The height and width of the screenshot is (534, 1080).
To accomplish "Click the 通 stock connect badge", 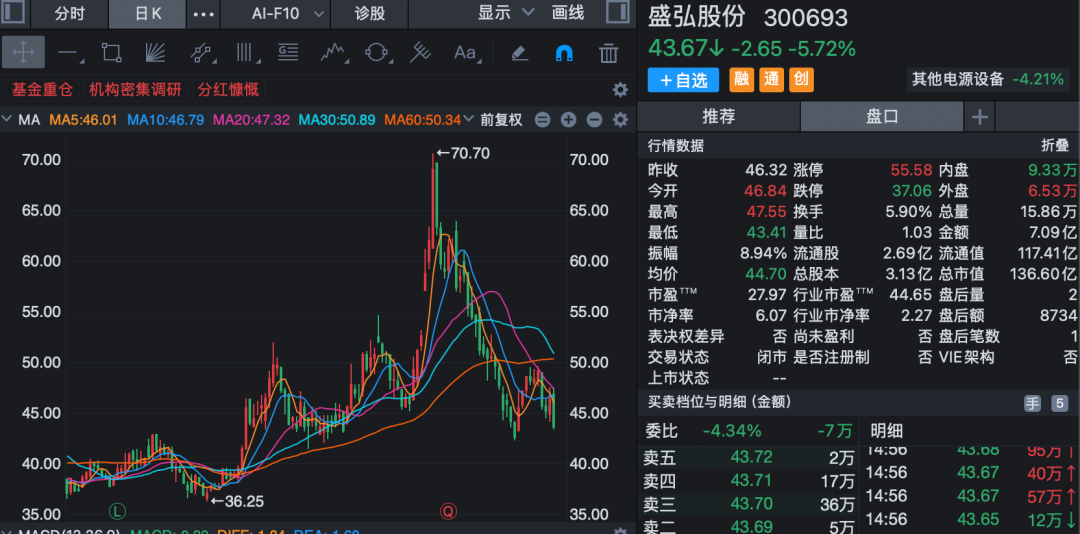I will (x=771, y=80).
